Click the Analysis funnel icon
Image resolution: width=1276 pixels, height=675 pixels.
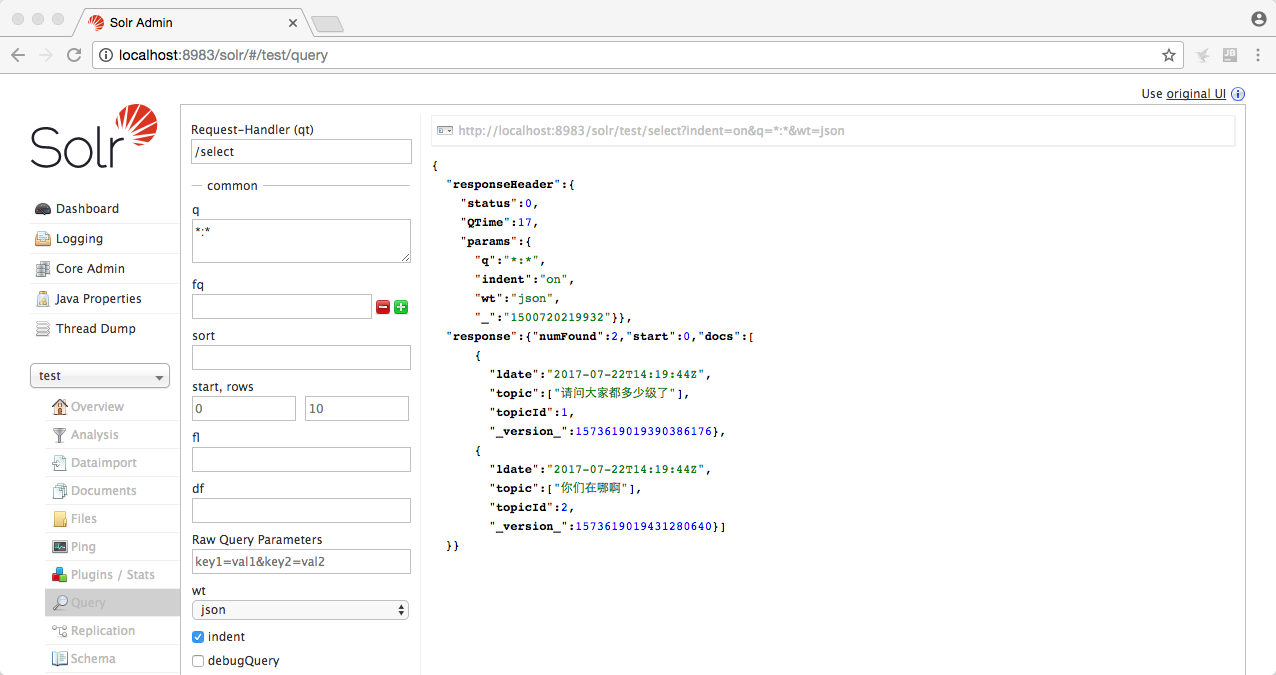click(60, 435)
